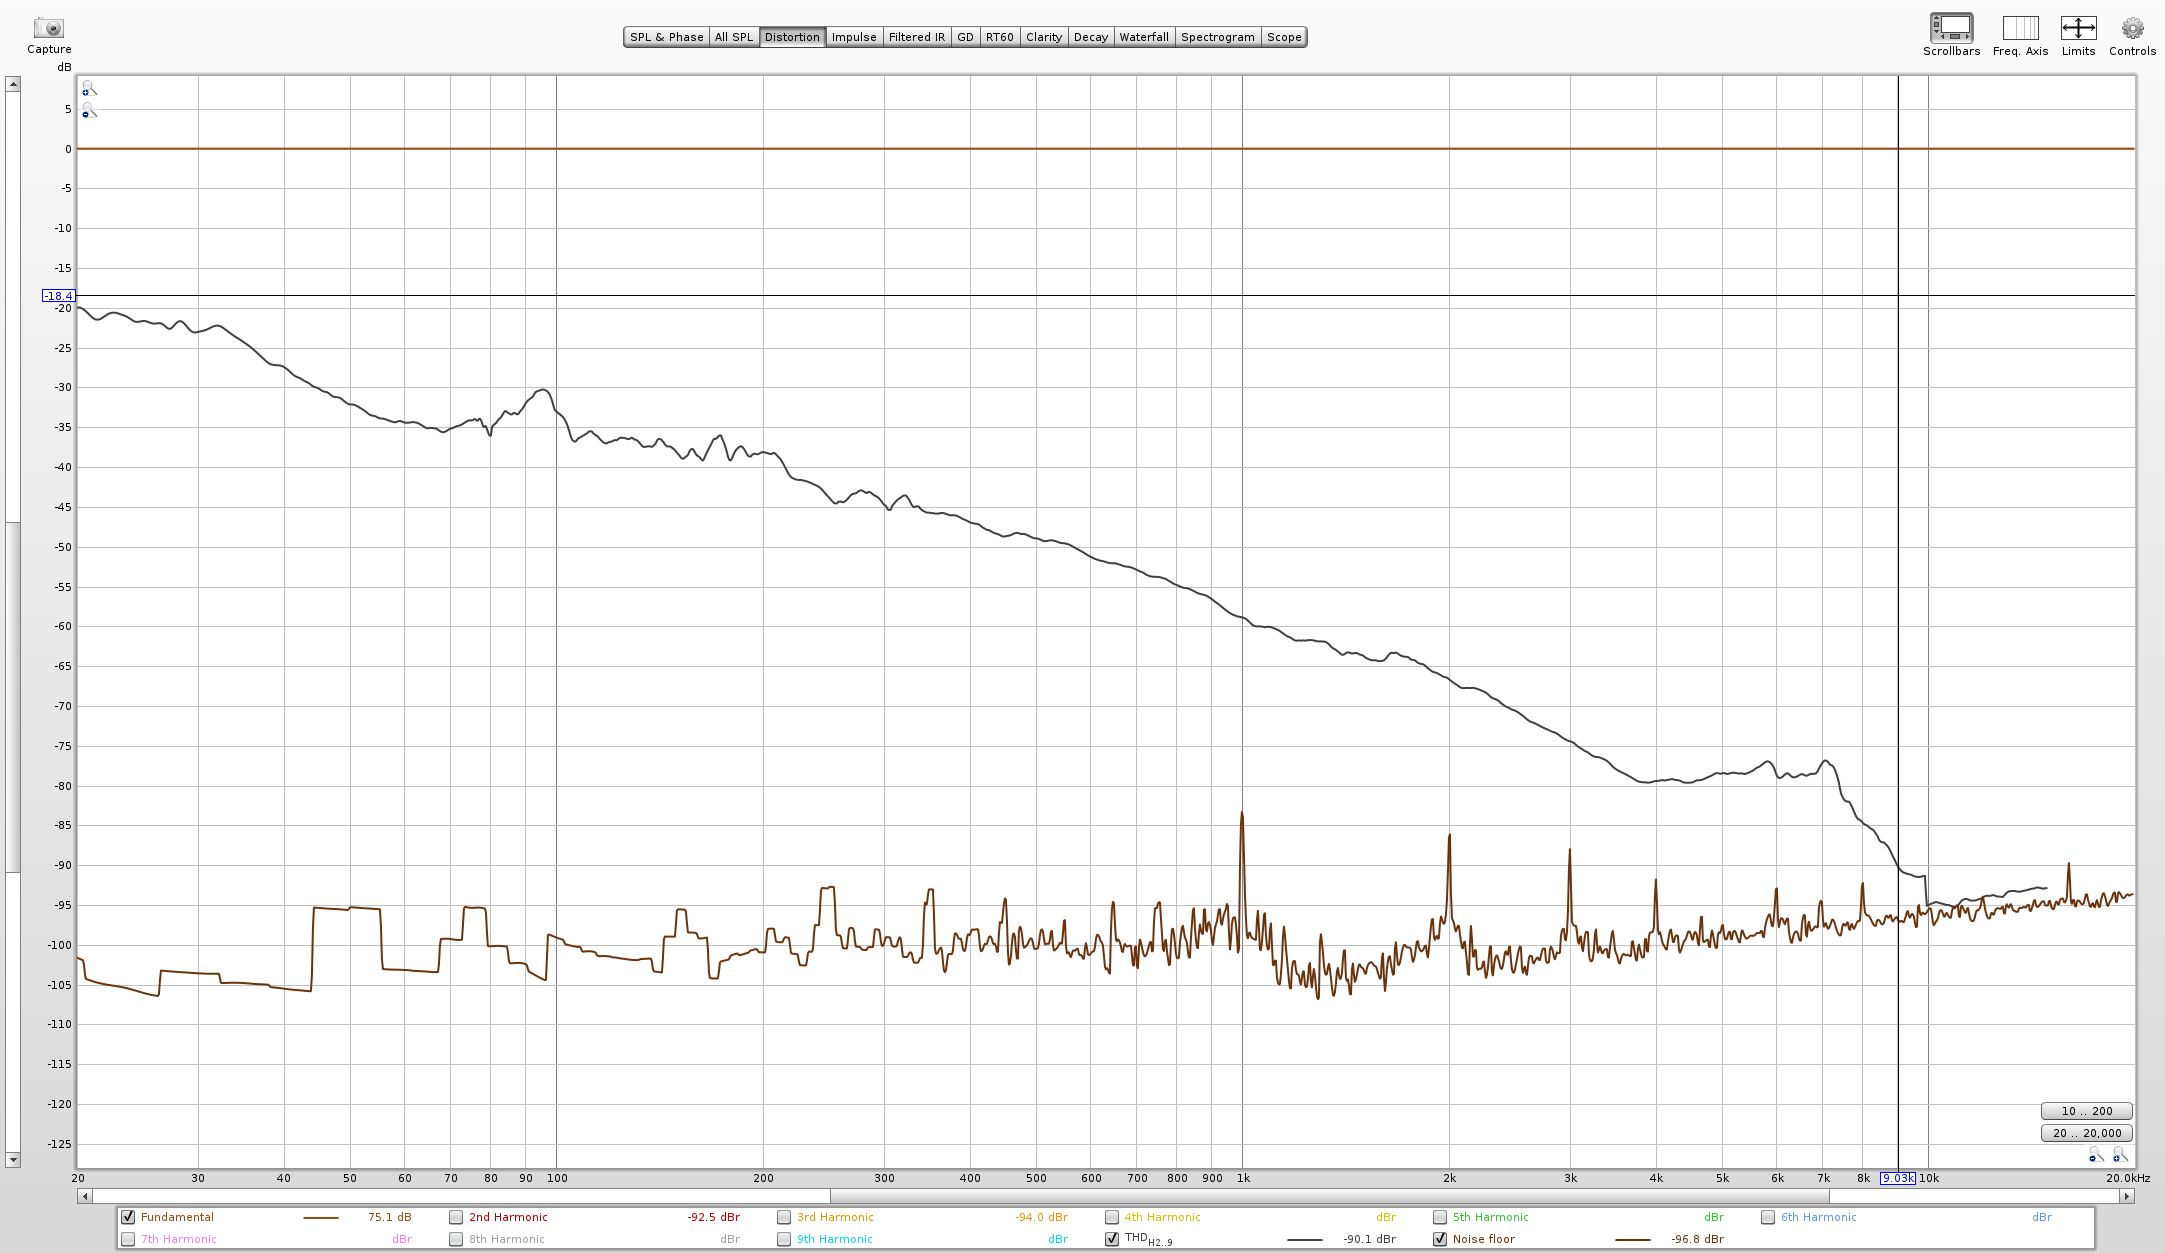Image resolution: width=2165 pixels, height=1253 pixels.
Task: Zoom out vertical axis magnifier
Action: coord(88,111)
